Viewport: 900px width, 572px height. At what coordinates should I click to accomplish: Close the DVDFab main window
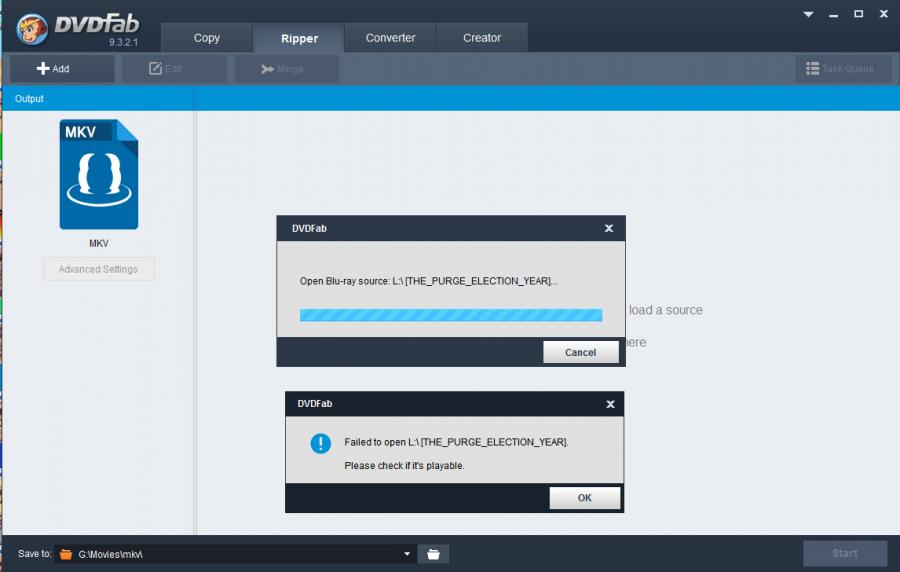point(884,14)
